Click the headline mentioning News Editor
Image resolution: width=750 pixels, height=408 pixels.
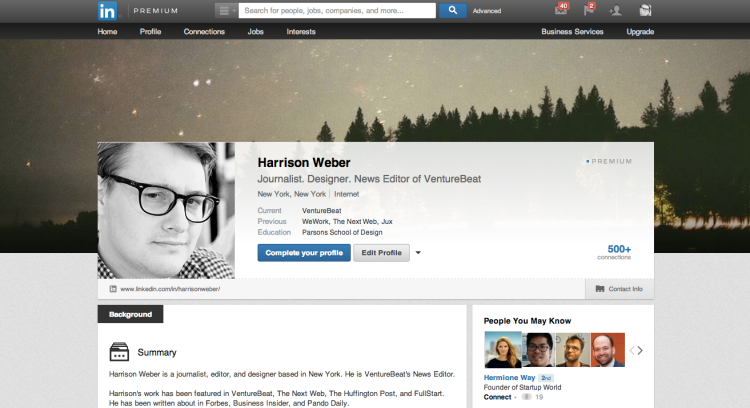pos(369,179)
